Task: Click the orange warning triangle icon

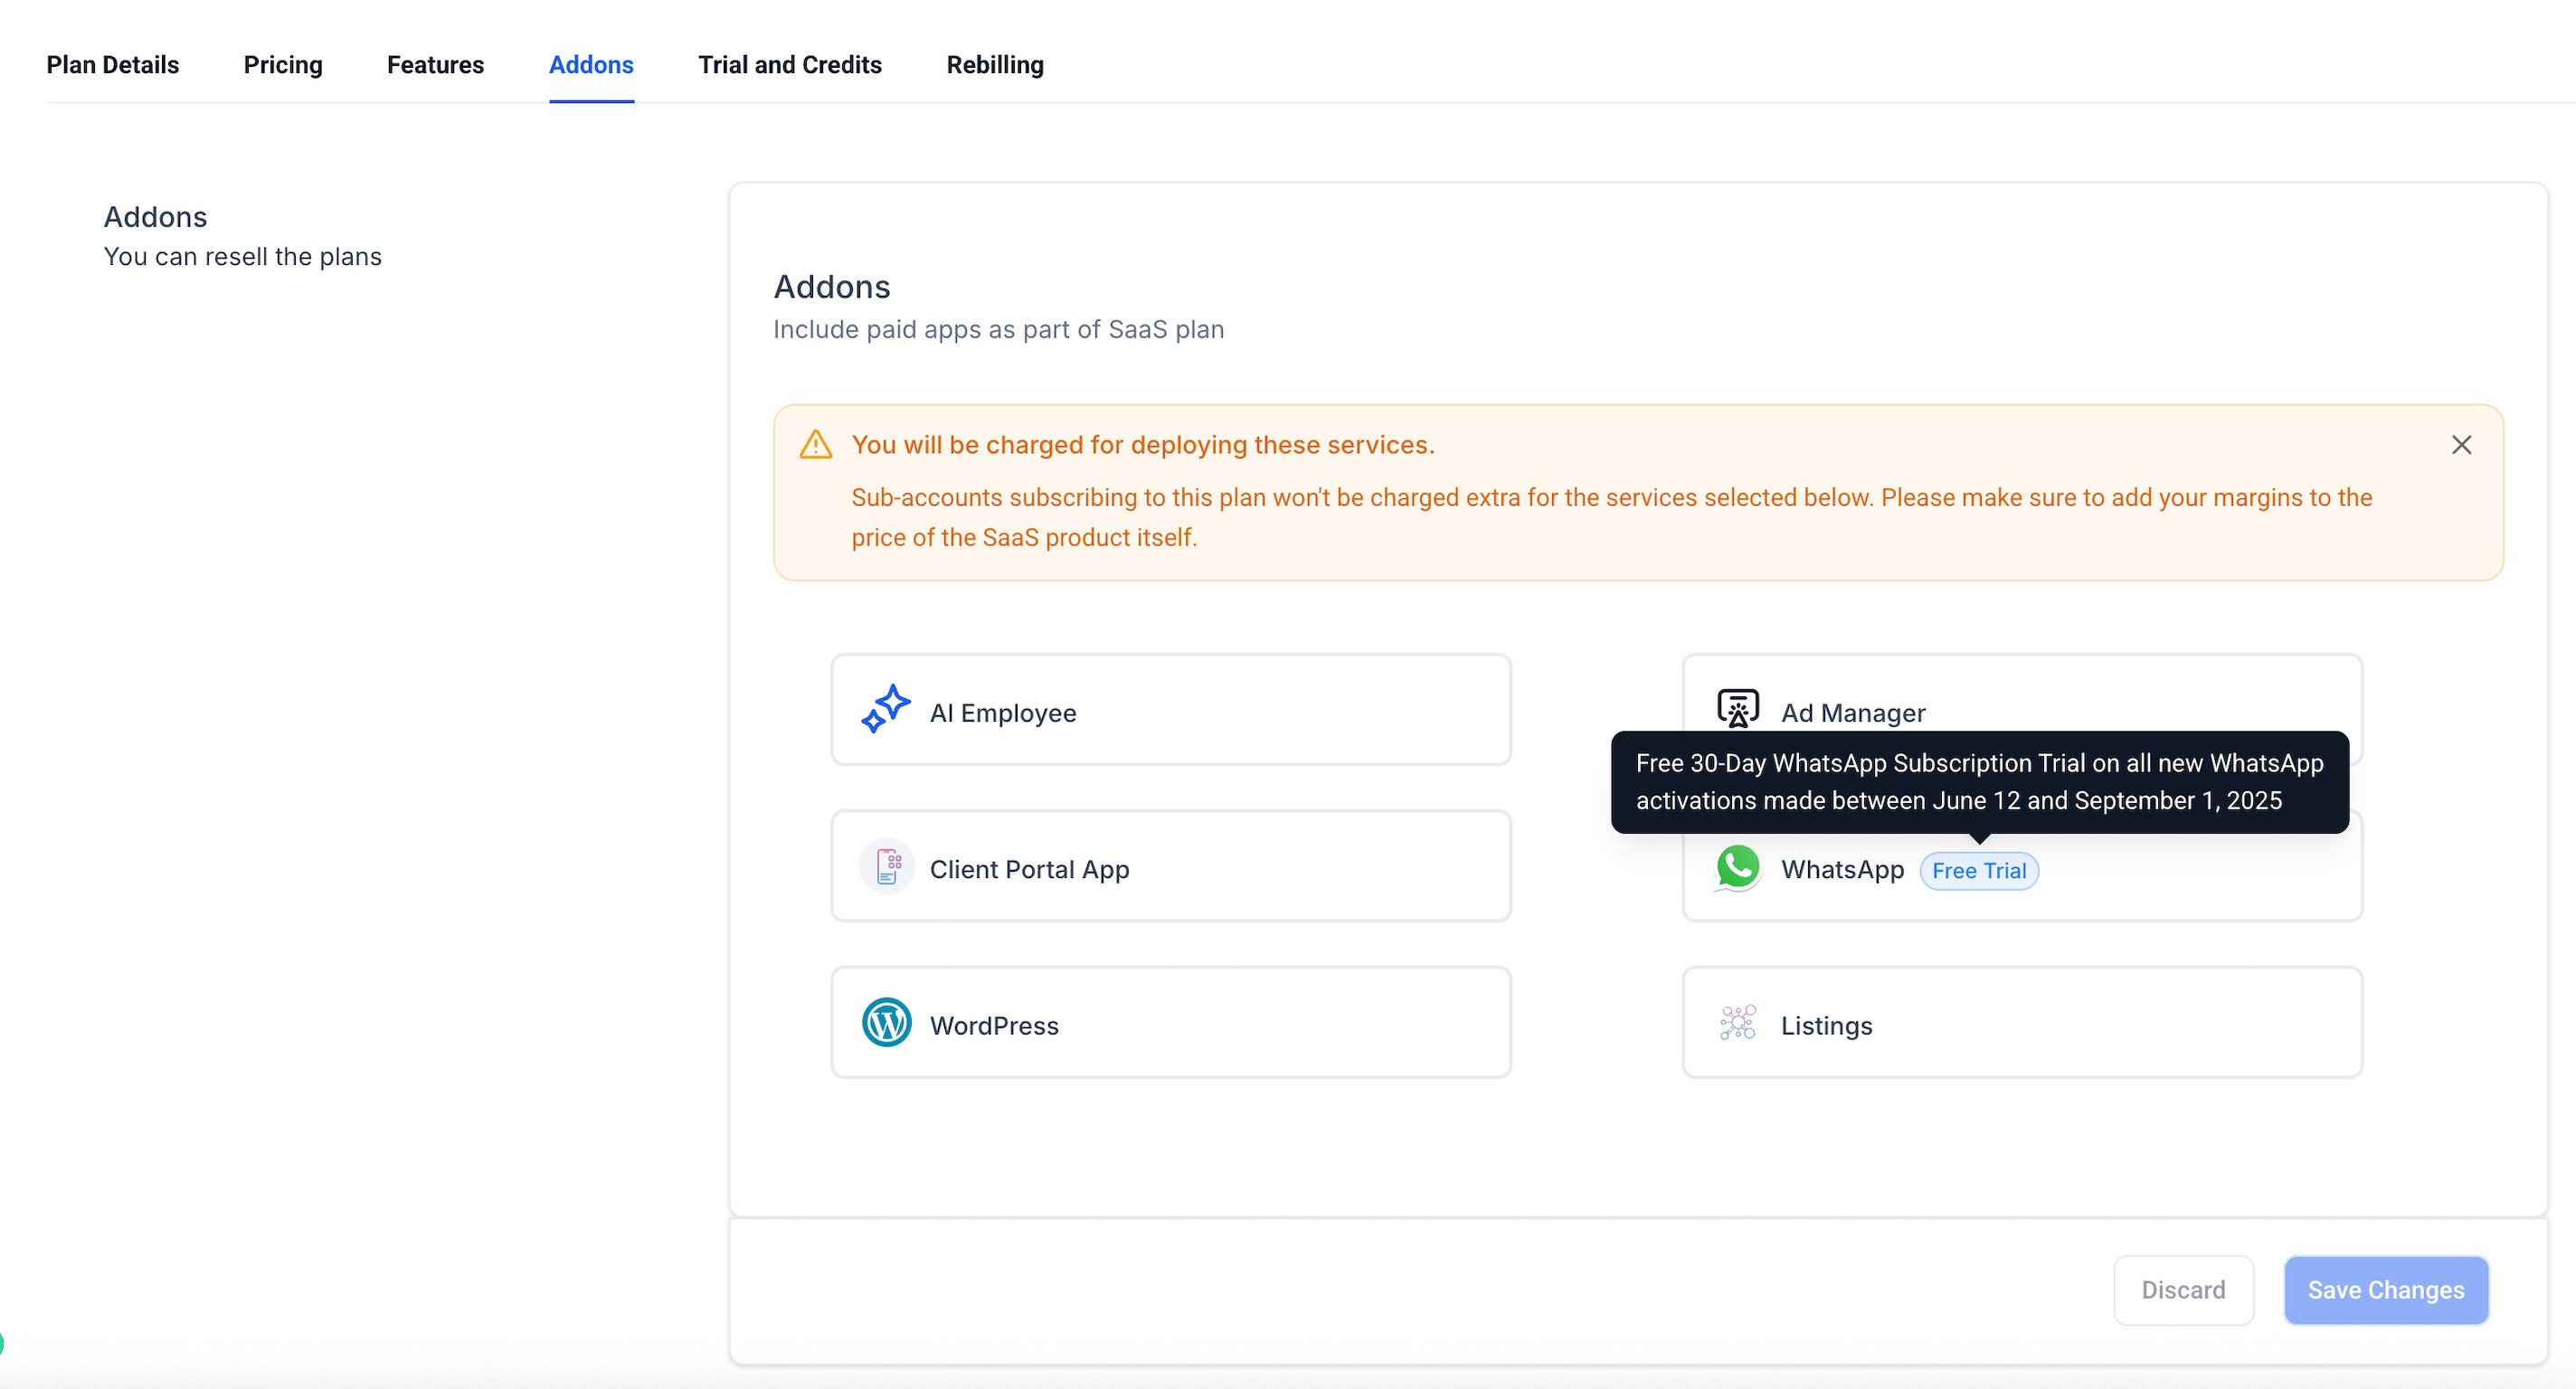Action: tap(816, 445)
